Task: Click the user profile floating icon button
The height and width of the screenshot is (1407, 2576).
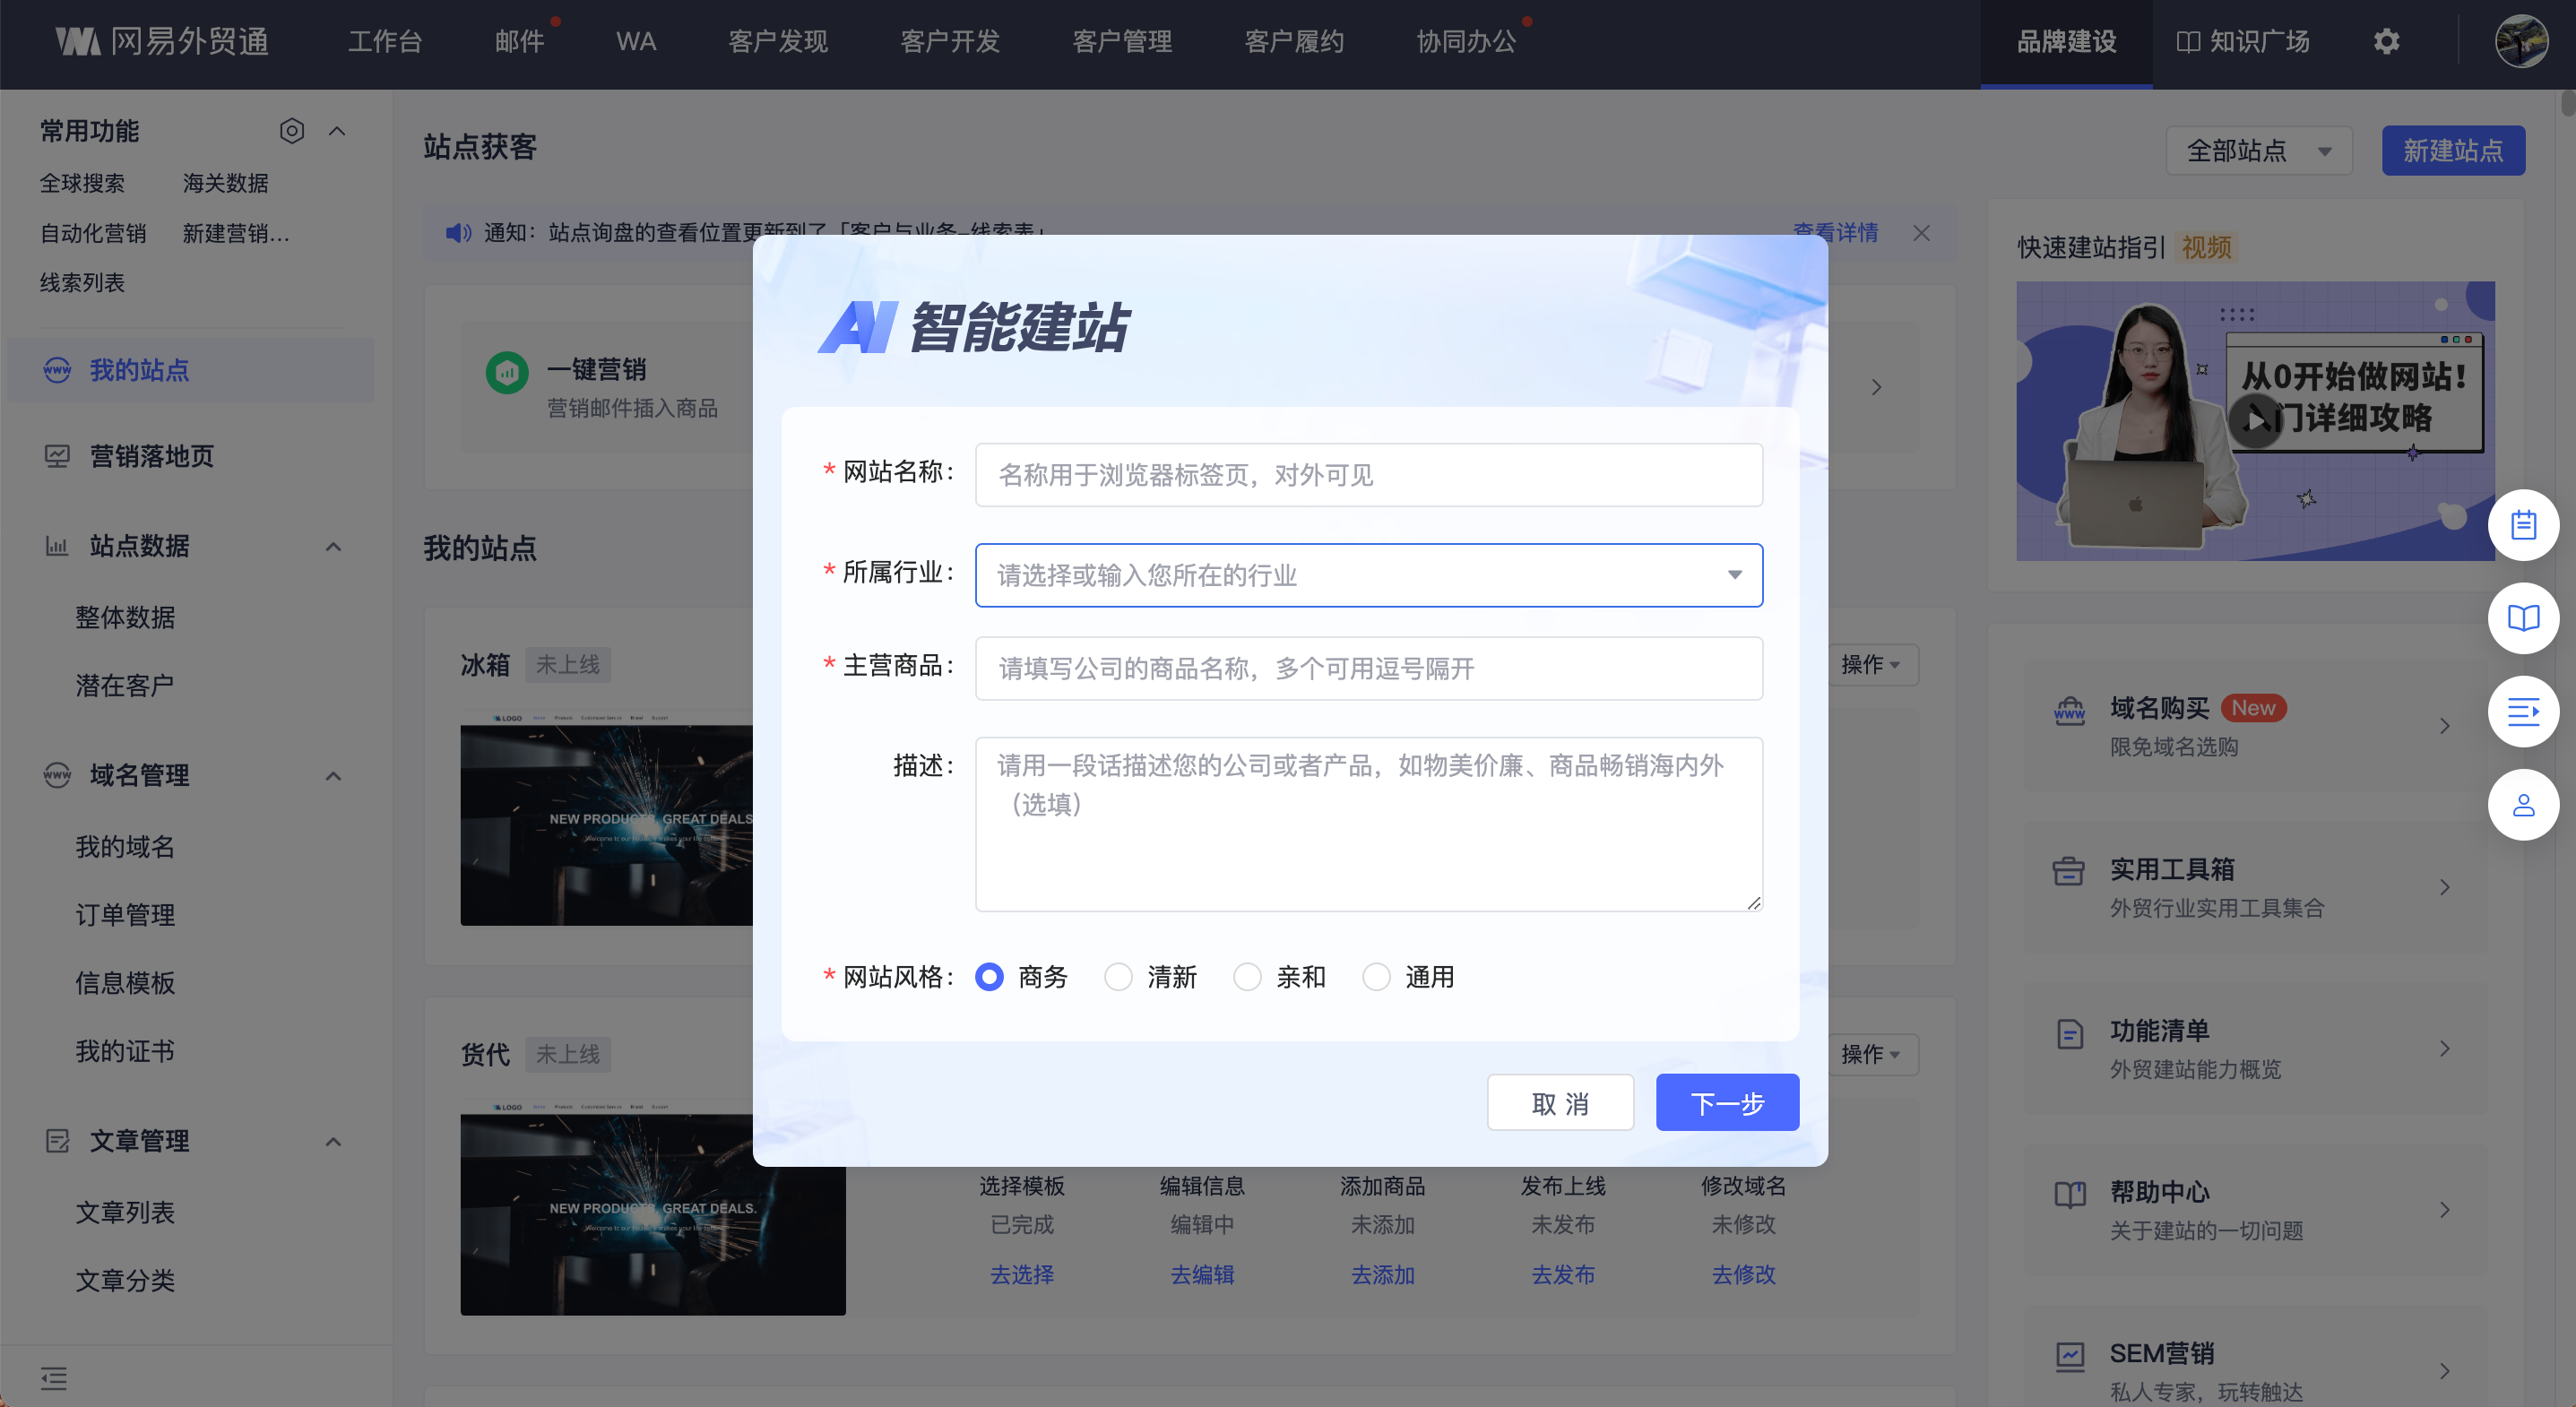Action: coord(2523,805)
